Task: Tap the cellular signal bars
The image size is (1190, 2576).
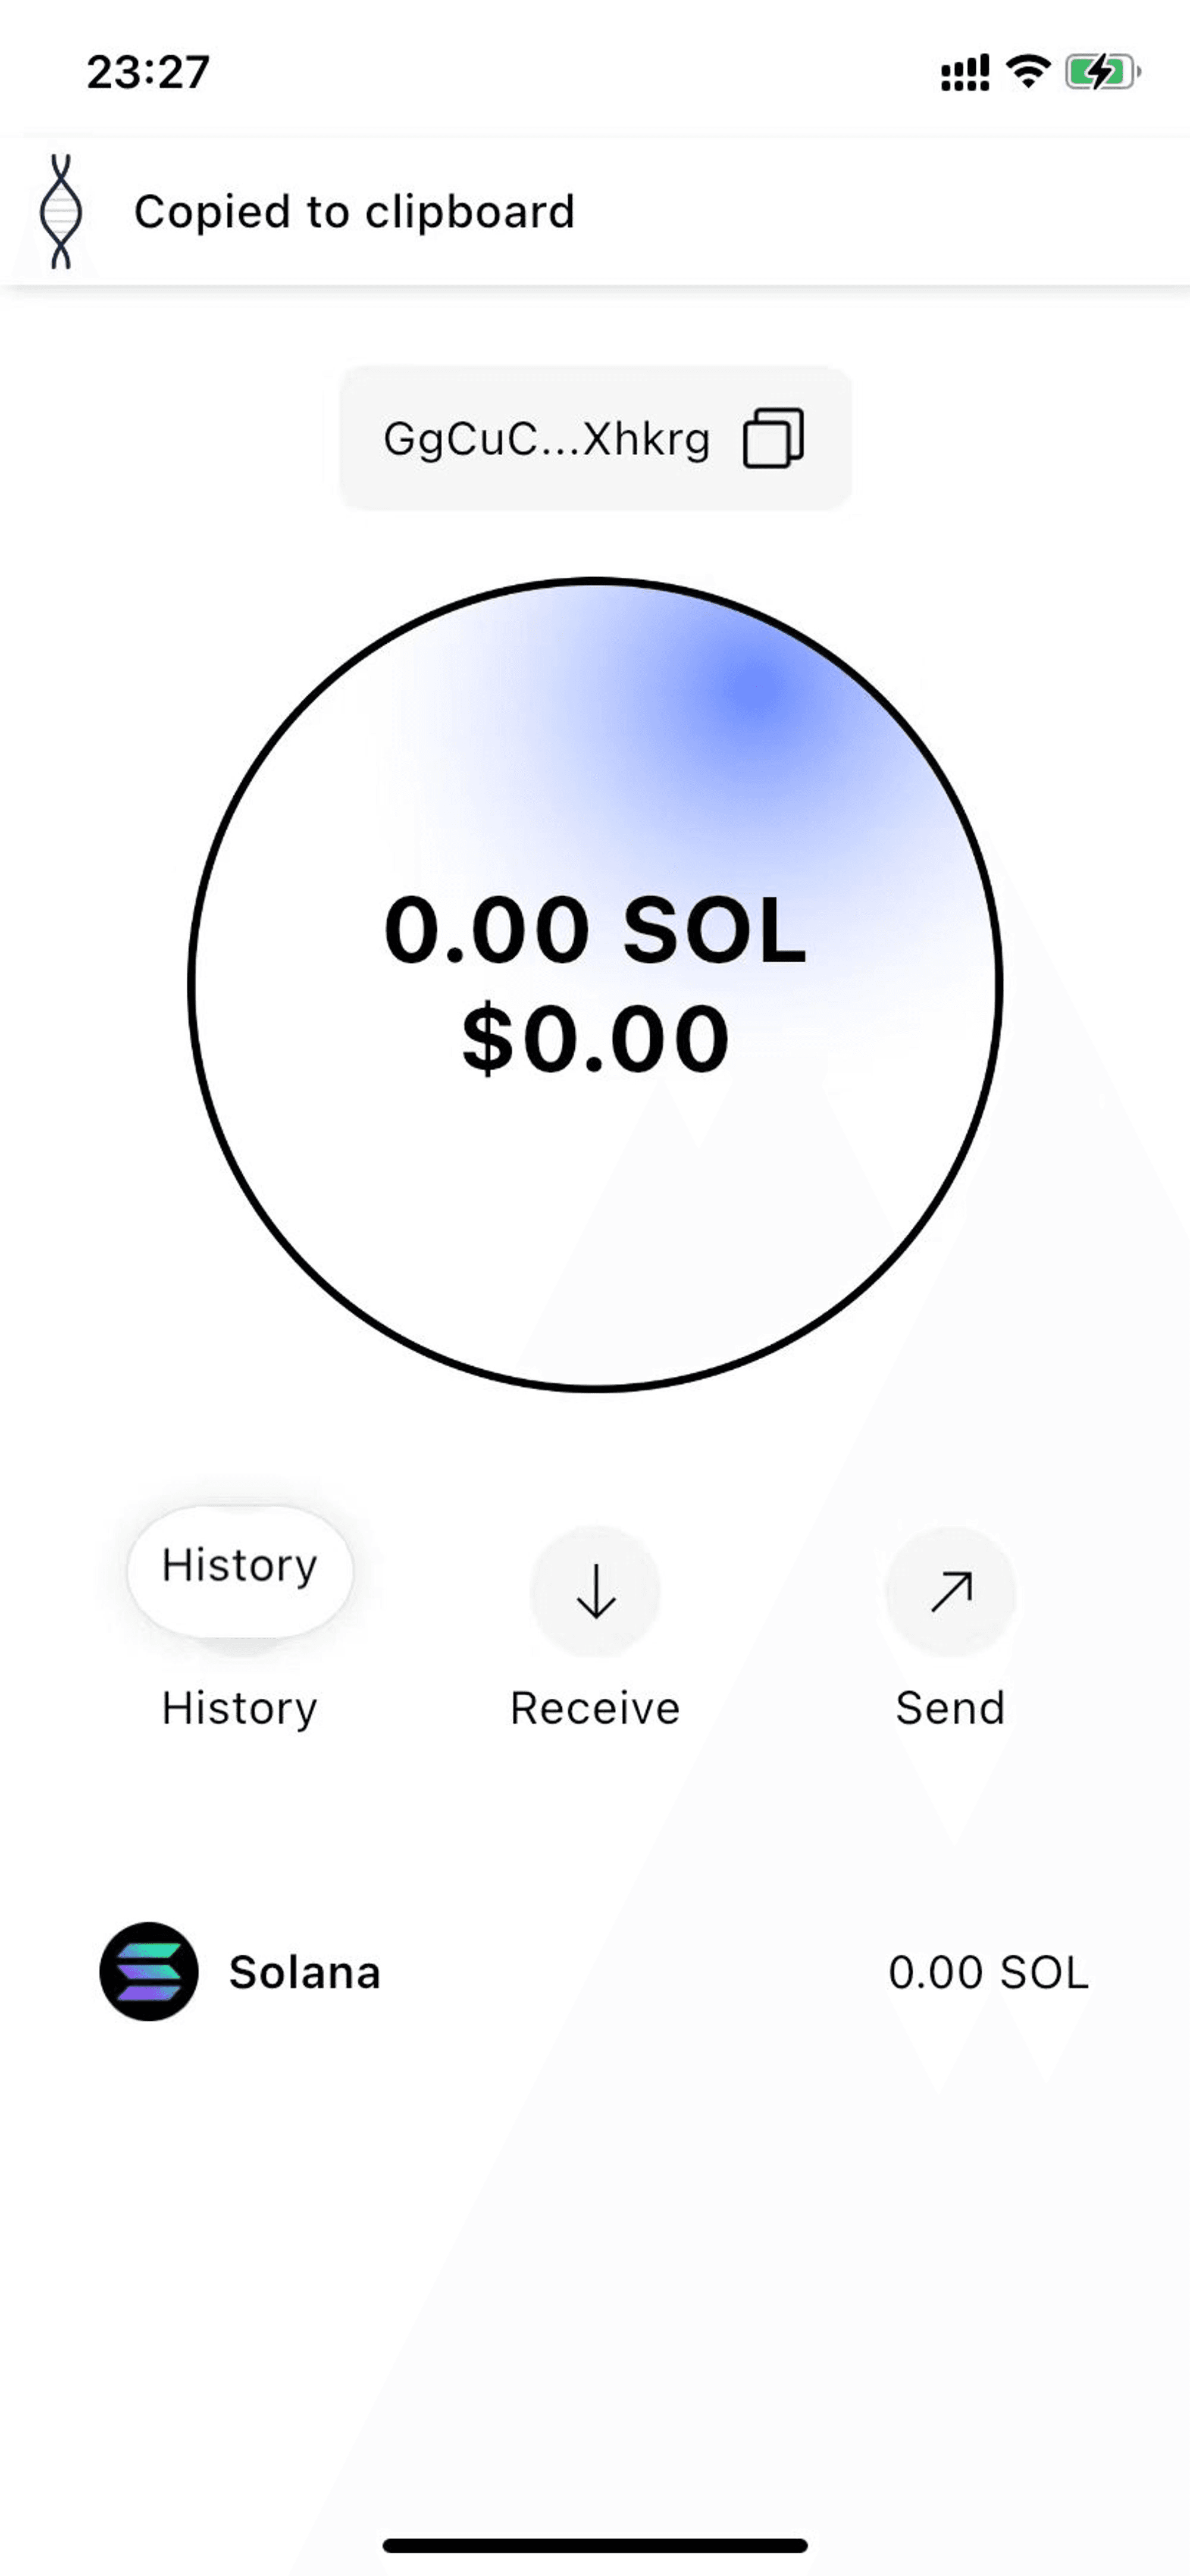Action: [x=965, y=73]
